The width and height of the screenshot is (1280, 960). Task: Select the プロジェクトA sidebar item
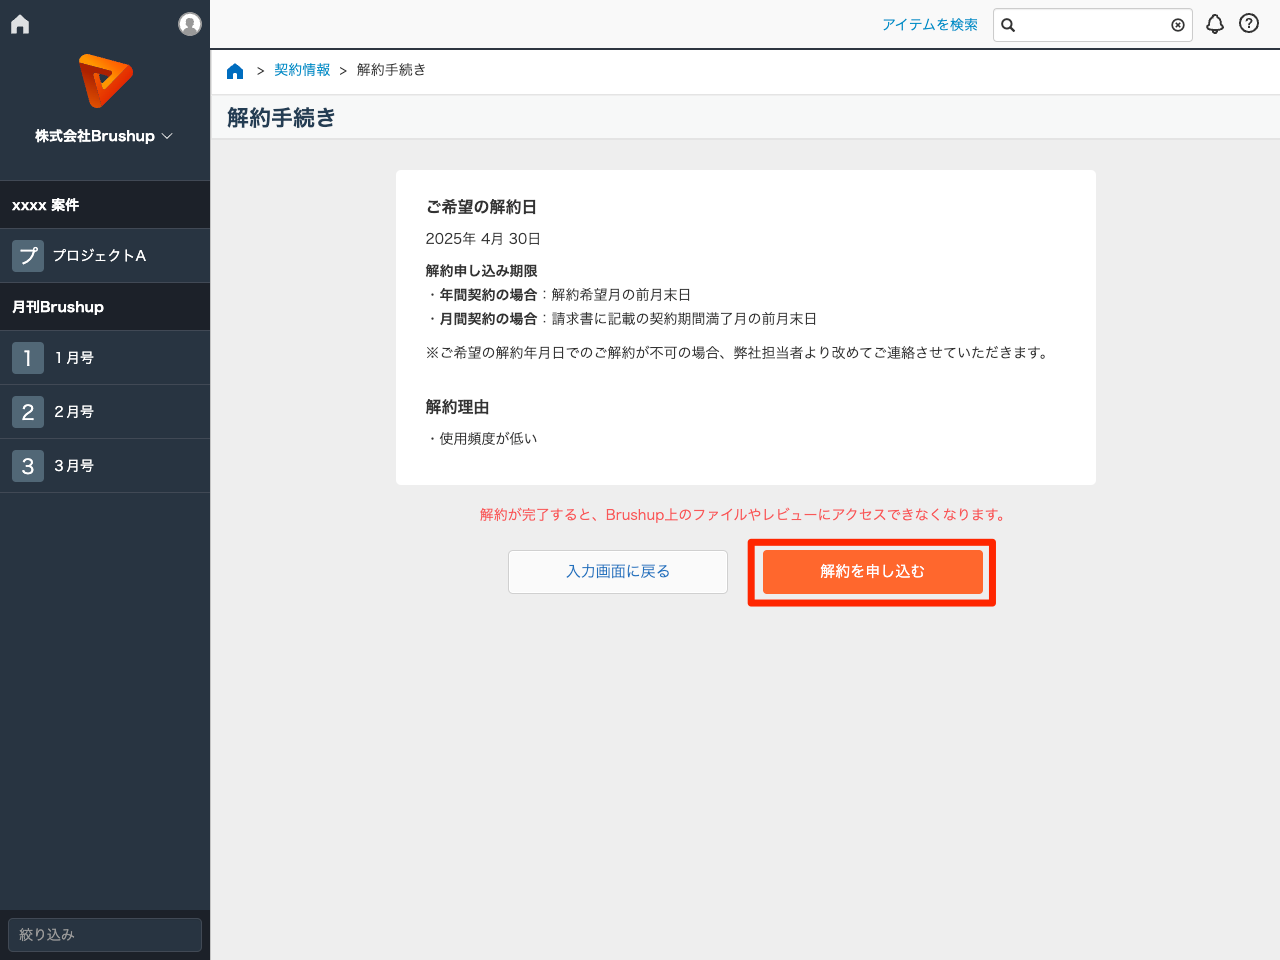105,256
